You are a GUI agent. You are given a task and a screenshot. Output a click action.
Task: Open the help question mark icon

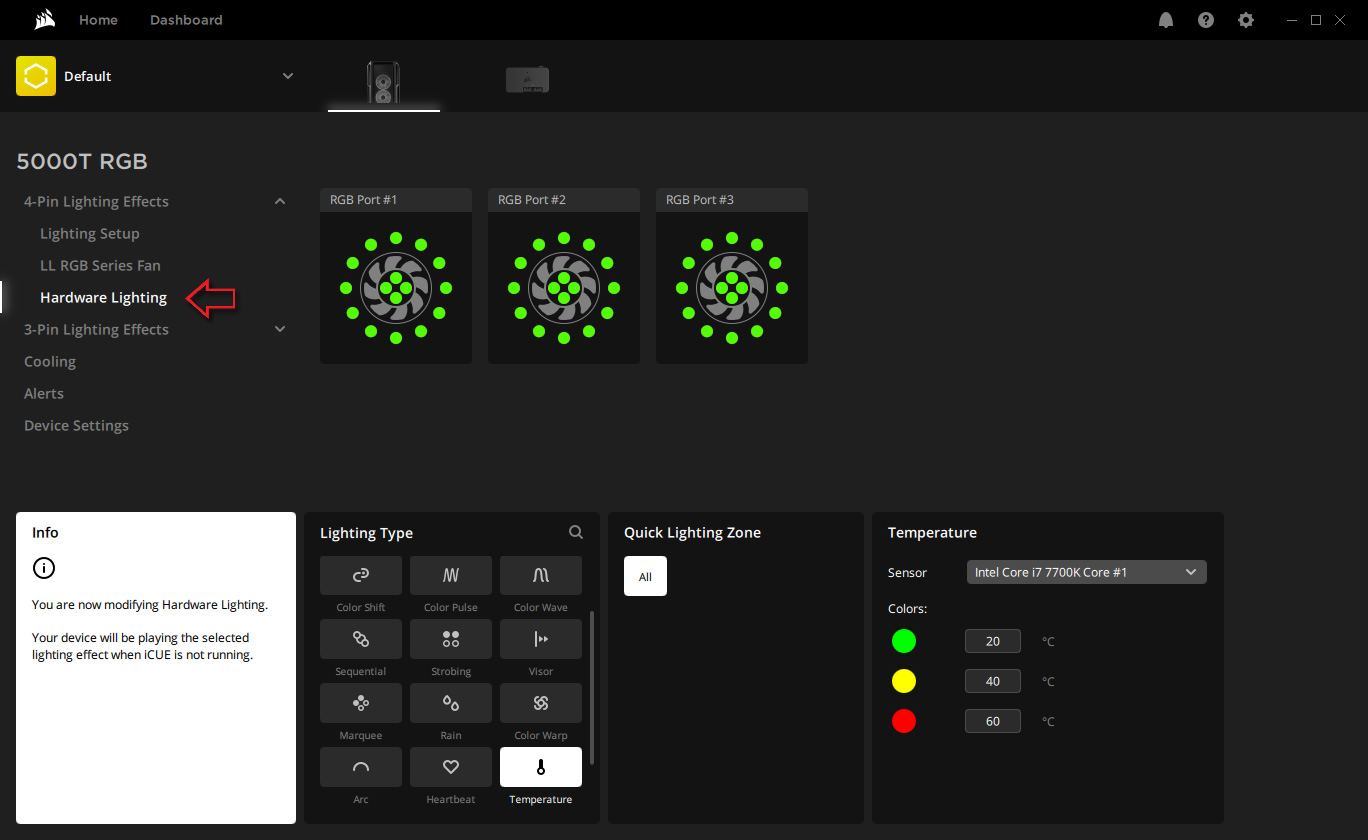(1206, 20)
